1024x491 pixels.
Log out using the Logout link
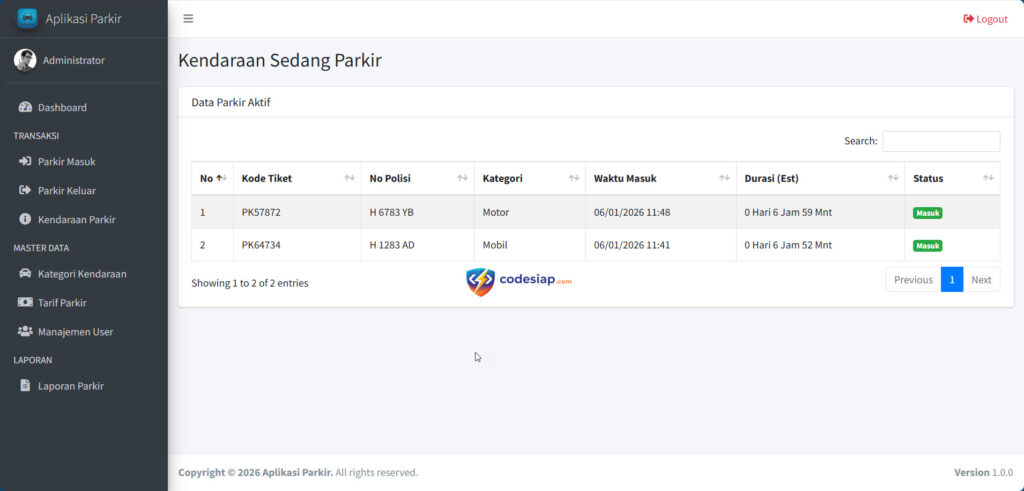coord(985,19)
